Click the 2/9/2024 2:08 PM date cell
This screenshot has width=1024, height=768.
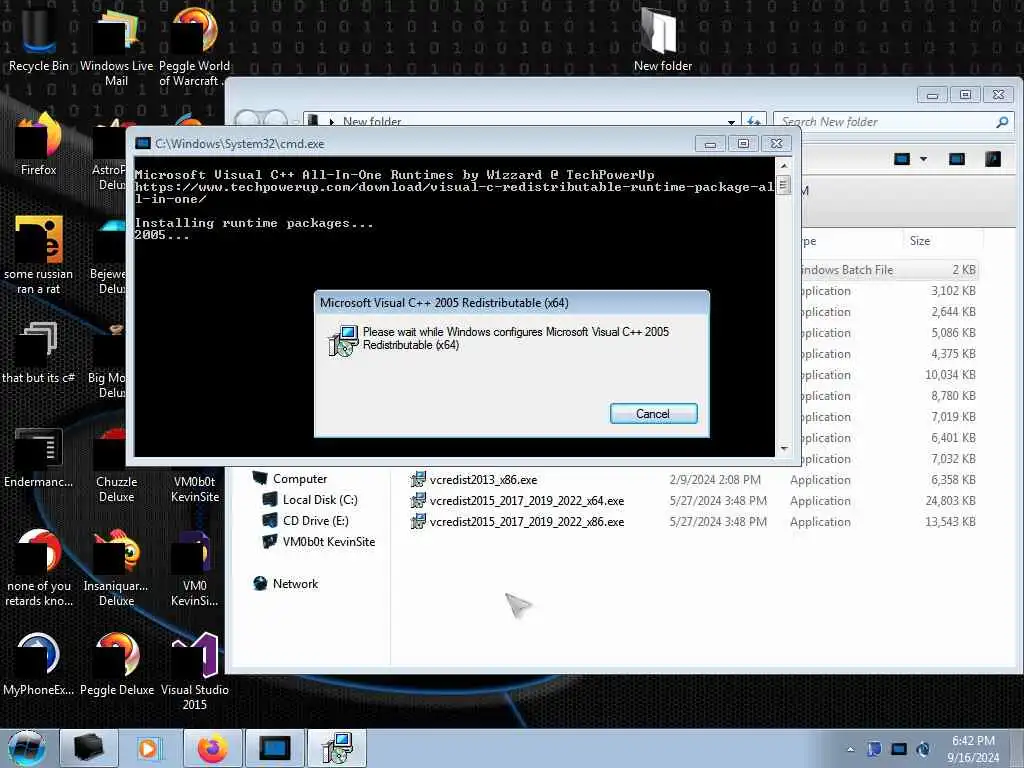click(714, 480)
